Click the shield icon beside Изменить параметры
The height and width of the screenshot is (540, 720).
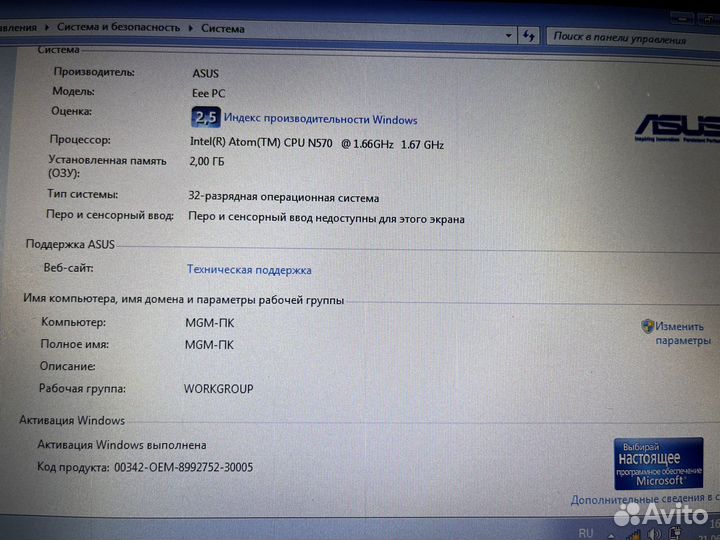(647, 326)
